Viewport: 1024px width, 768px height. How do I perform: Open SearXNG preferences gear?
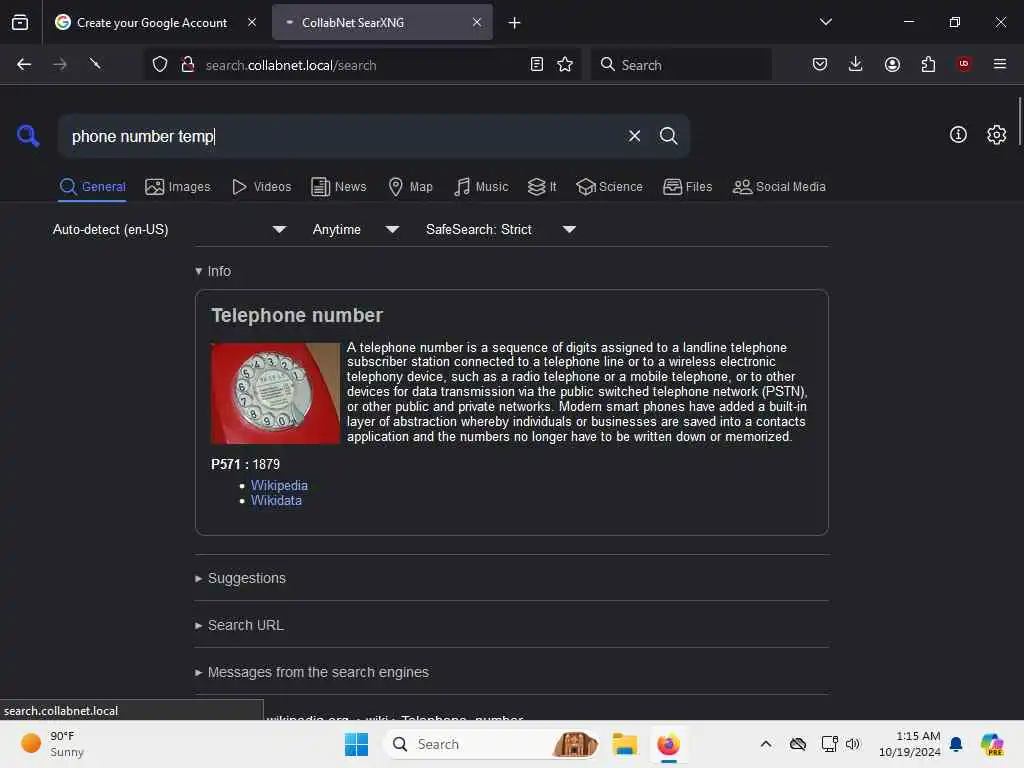(x=996, y=135)
